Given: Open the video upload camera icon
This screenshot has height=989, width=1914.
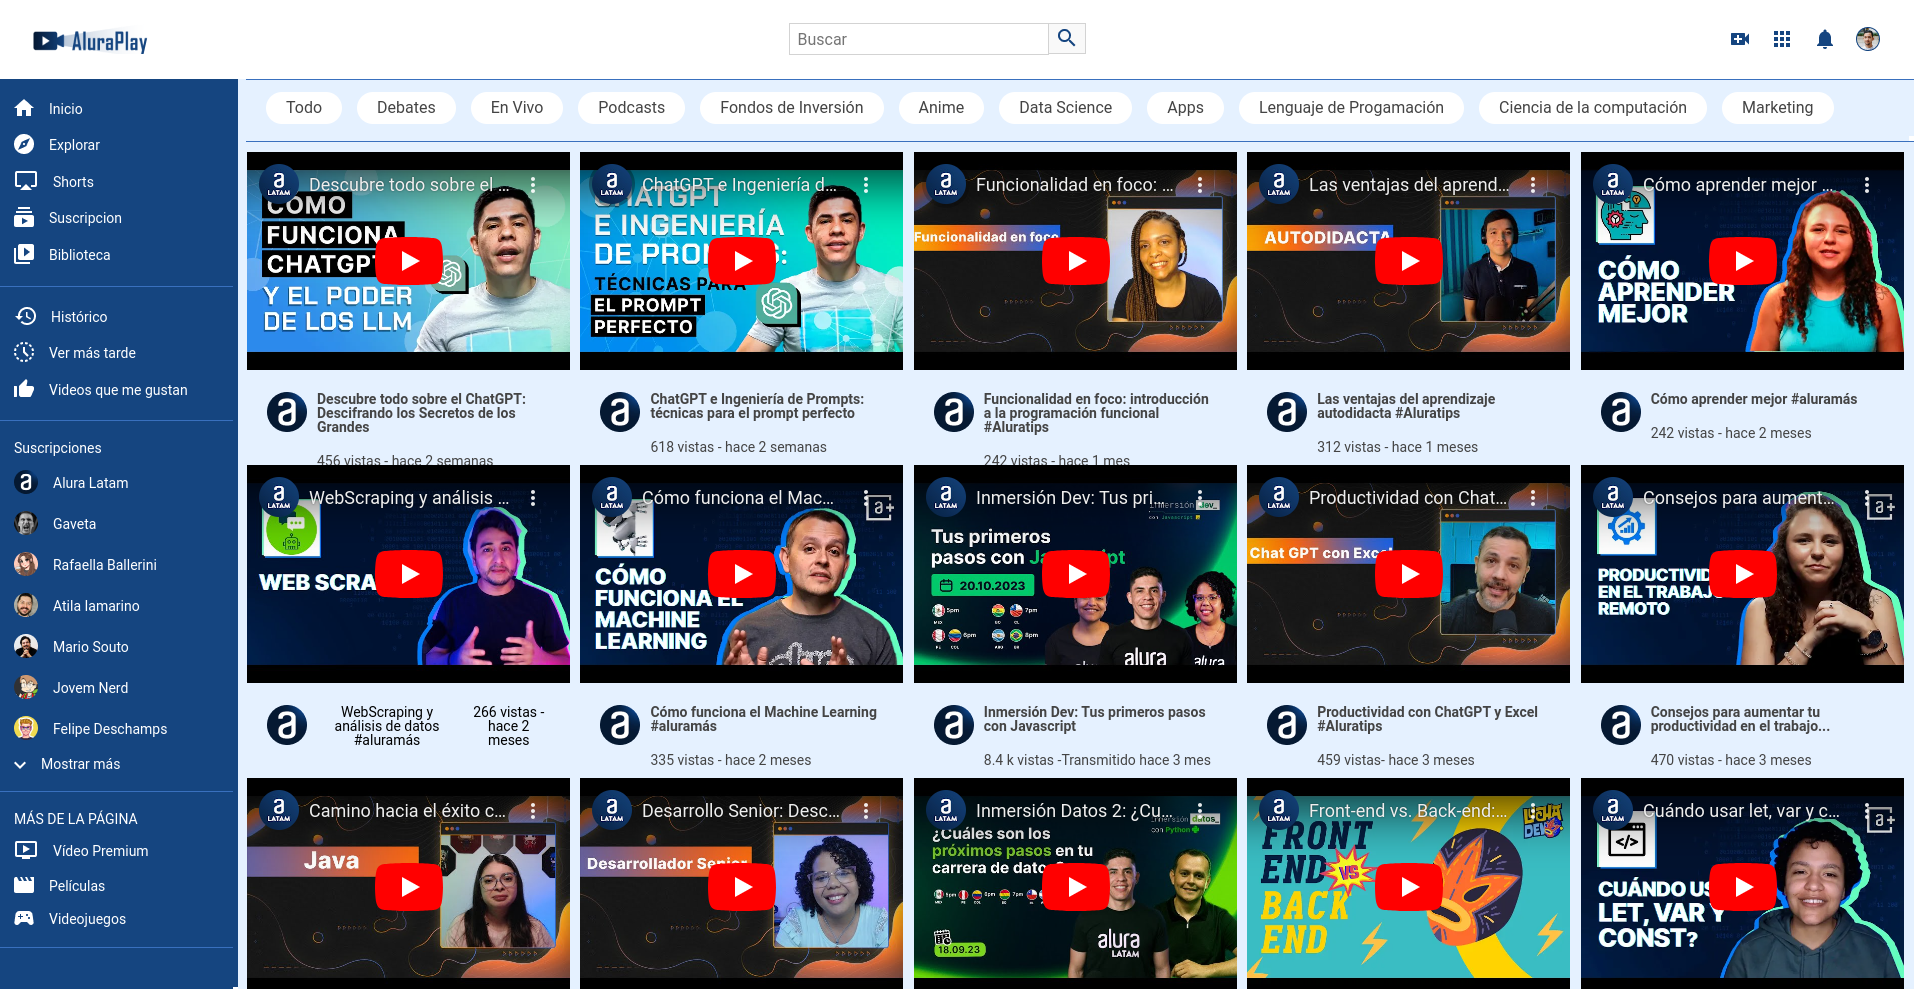Looking at the screenshot, I should click(x=1740, y=39).
